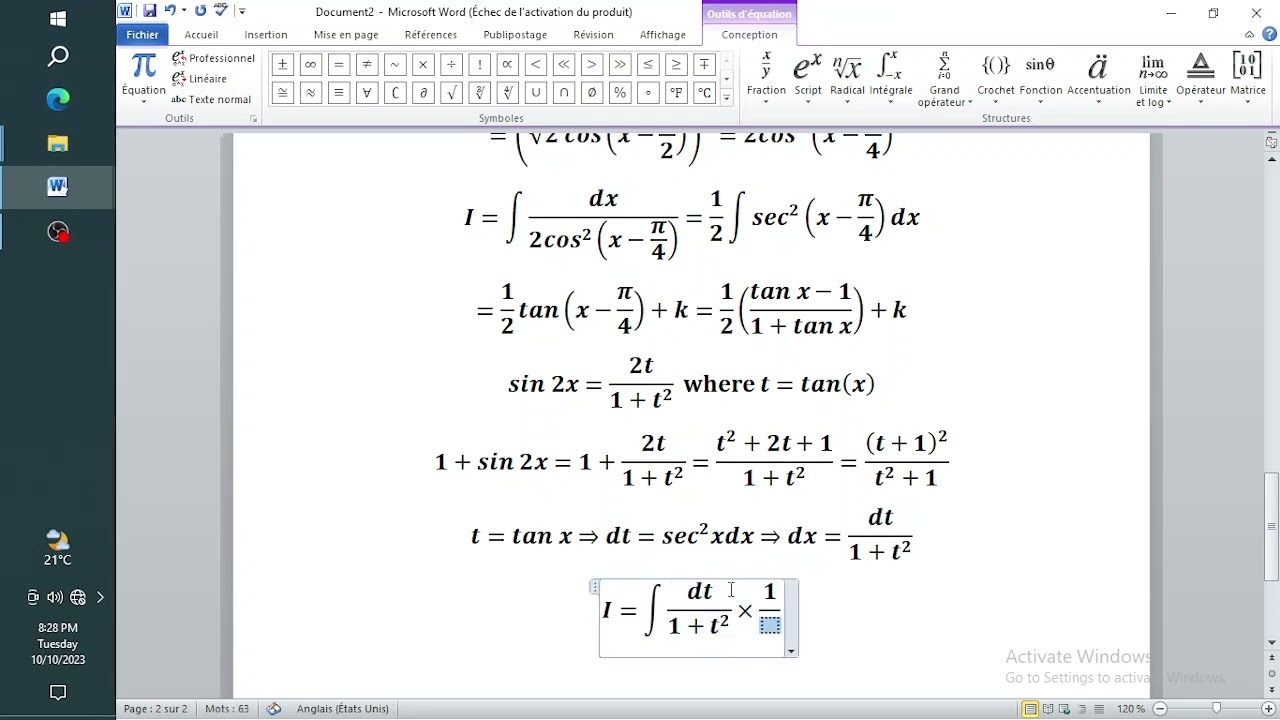This screenshot has width=1280, height=720.
Task: Open the equation options arrow on equation box
Action: [x=792, y=651]
